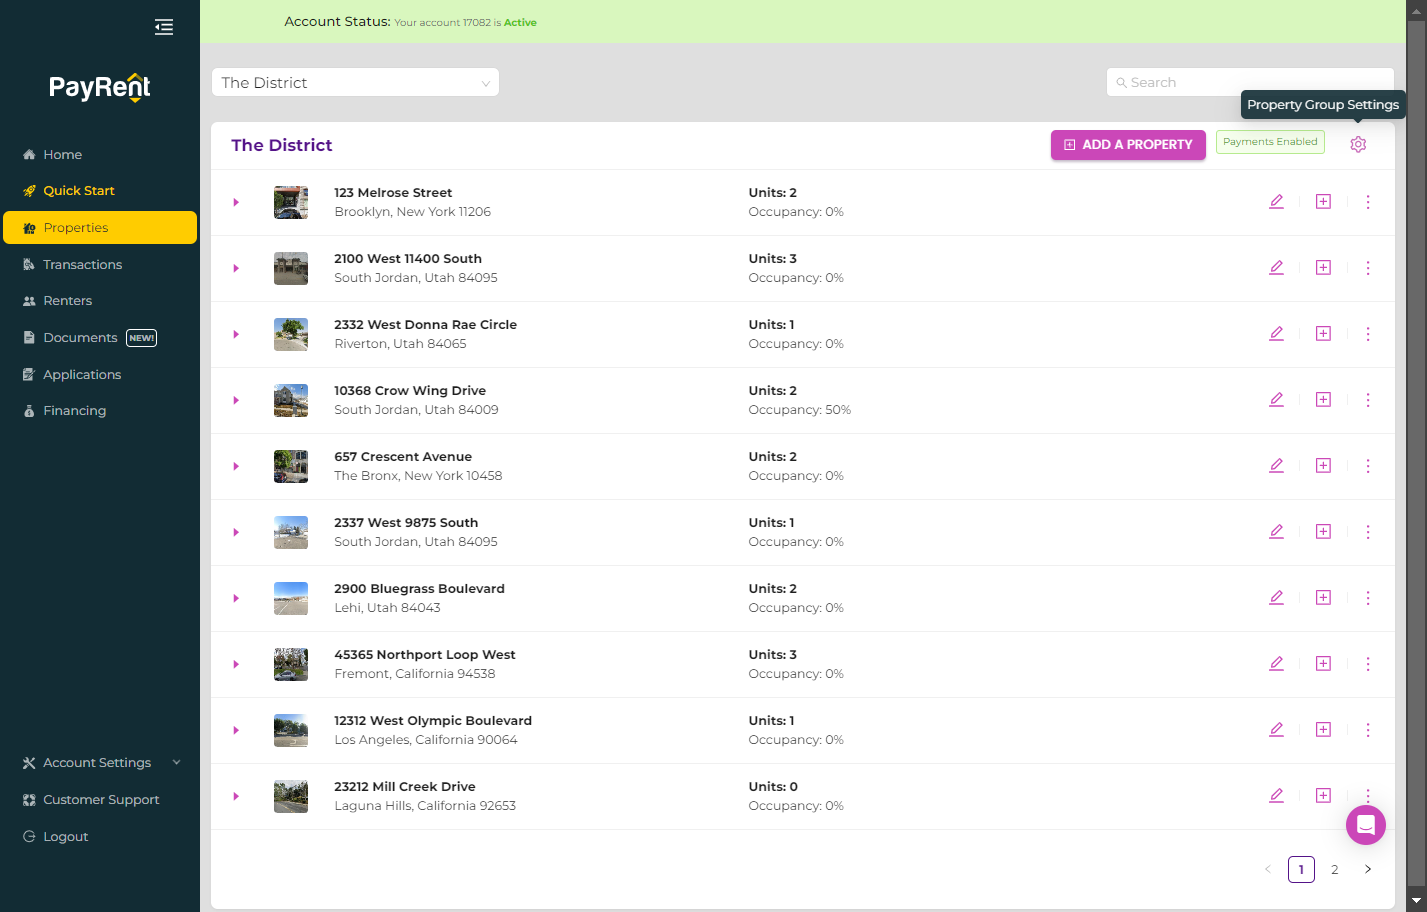This screenshot has width=1427, height=912.
Task: Click the PayRent logo
Action: point(100,87)
